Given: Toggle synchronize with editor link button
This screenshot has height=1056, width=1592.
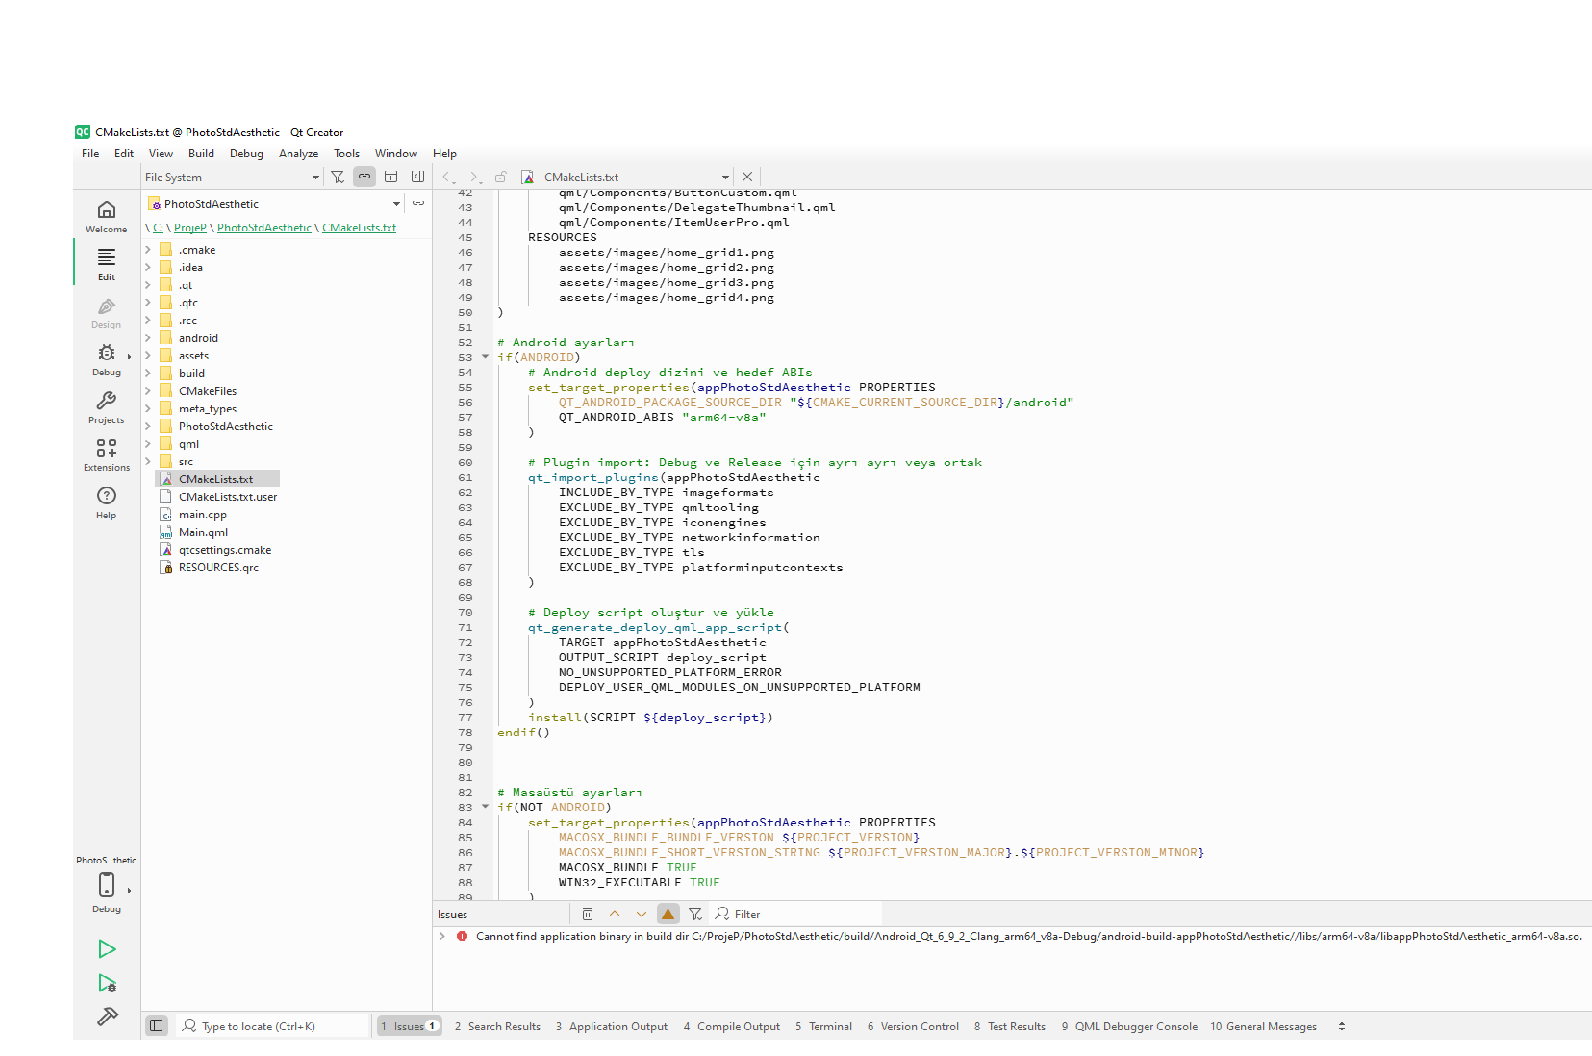Looking at the screenshot, I should pos(365,177).
